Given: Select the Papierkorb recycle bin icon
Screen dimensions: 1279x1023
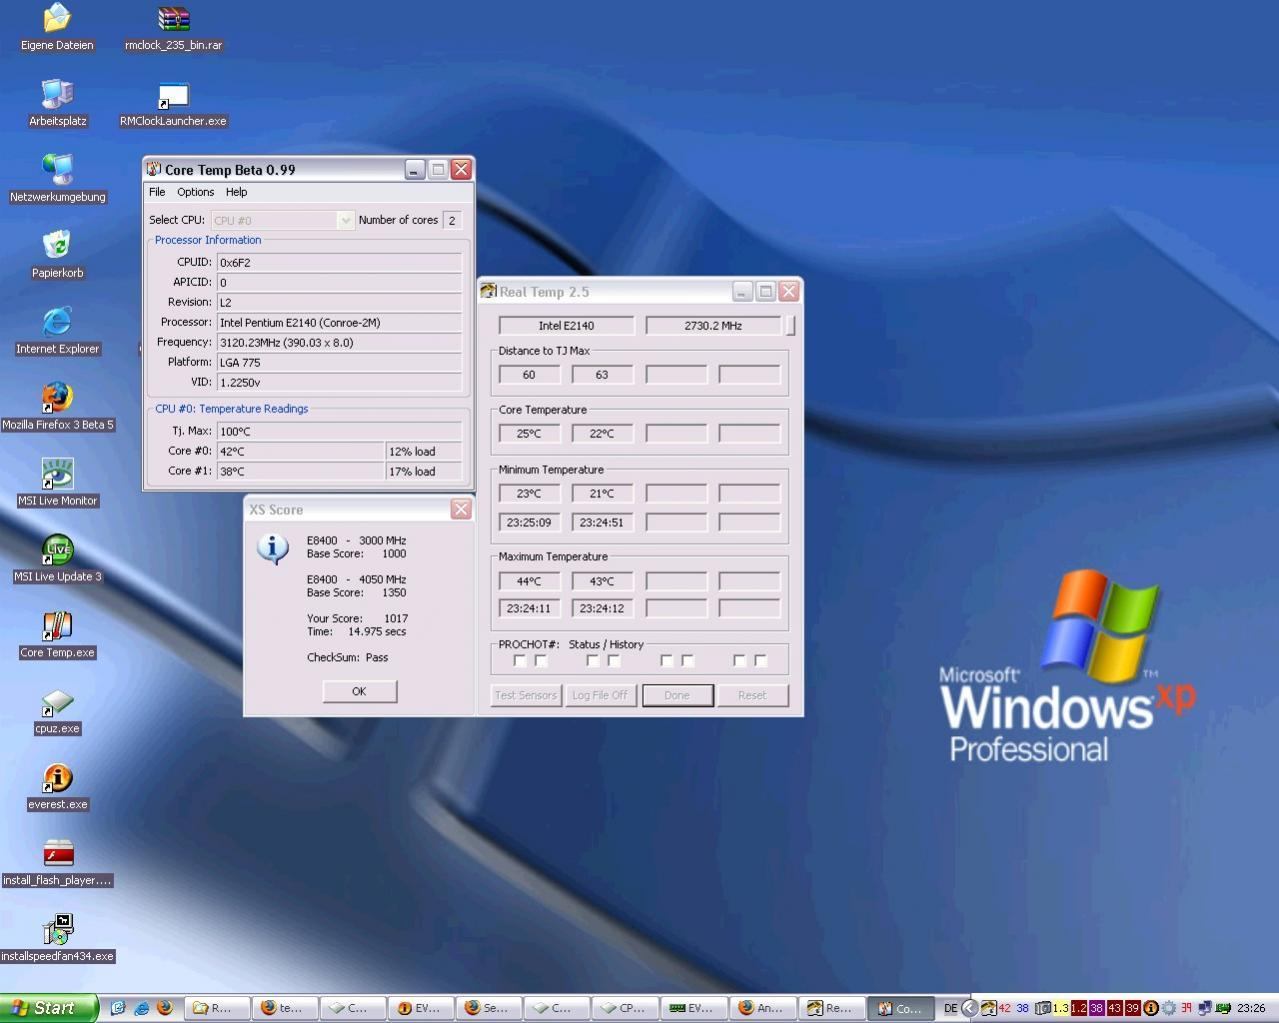Looking at the screenshot, I should pos(57,255).
